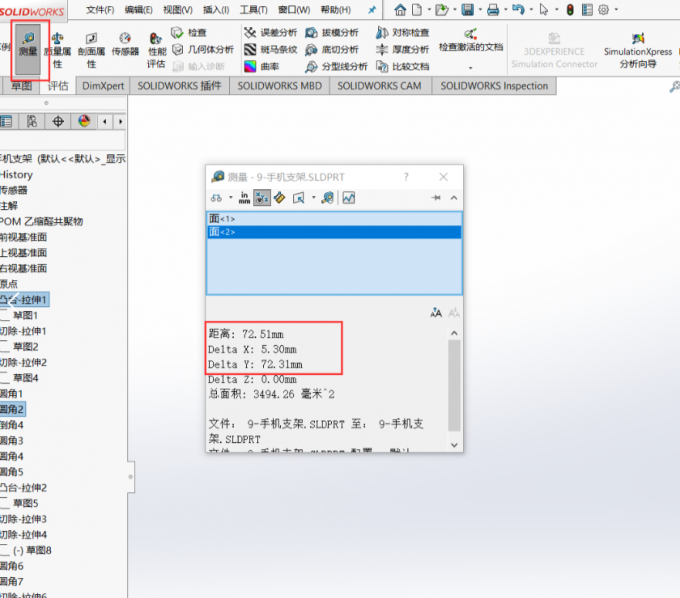Run 对称检查 symmetry check
The height and width of the screenshot is (598, 680).
pos(402,33)
